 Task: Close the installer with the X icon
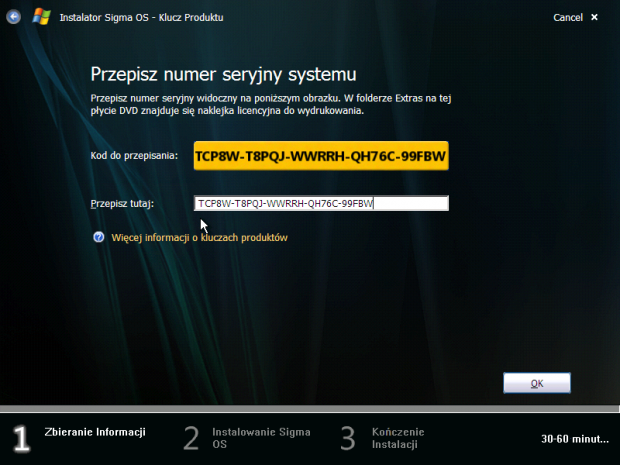(594, 17)
